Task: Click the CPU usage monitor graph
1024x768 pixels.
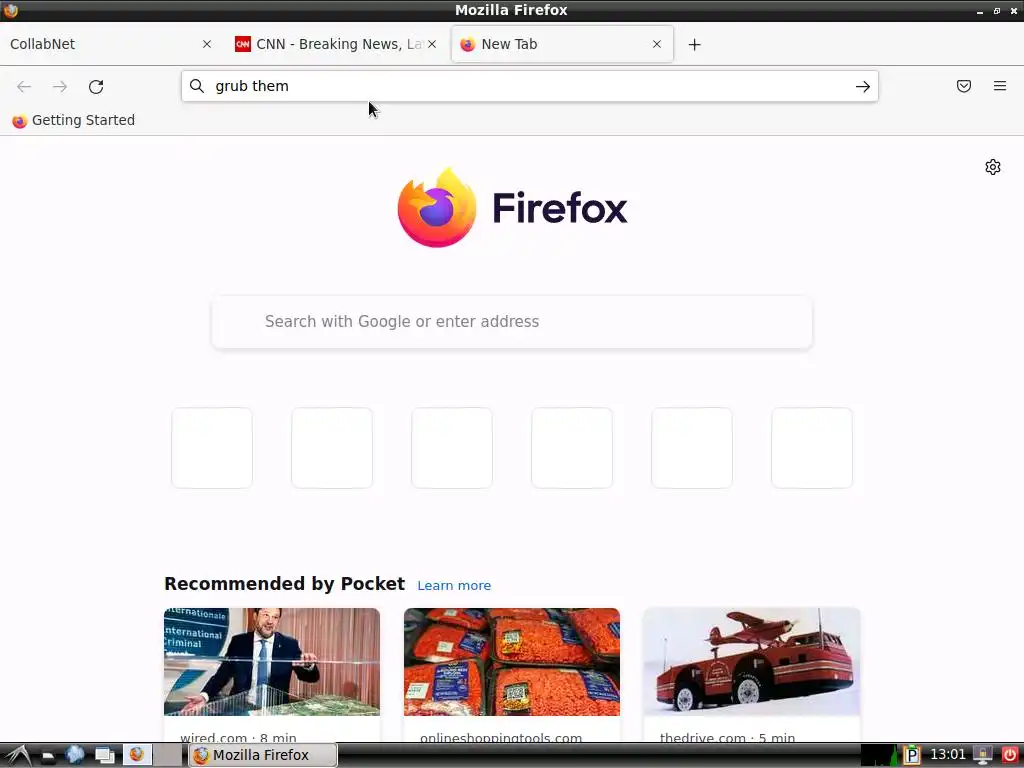Action: pos(880,755)
